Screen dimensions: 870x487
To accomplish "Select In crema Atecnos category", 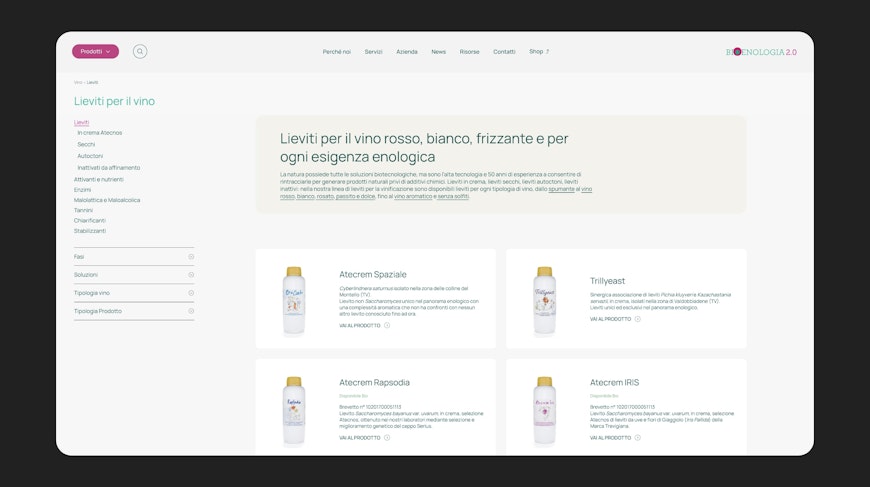I will 100,133.
